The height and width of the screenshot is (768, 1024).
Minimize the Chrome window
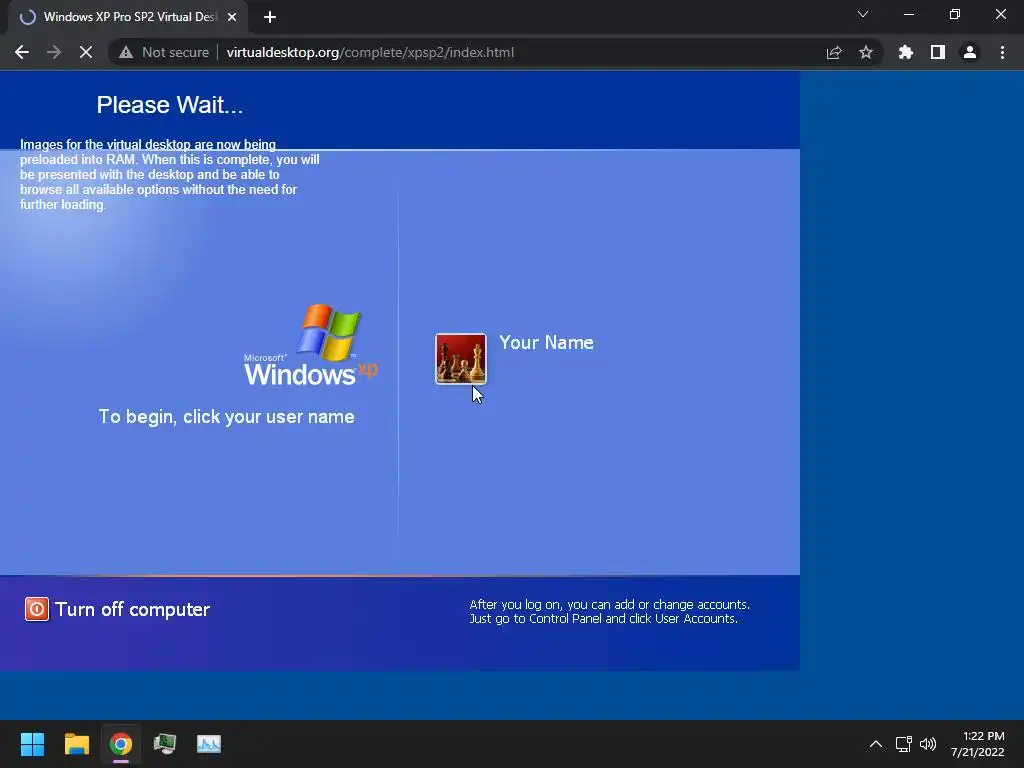tap(908, 14)
